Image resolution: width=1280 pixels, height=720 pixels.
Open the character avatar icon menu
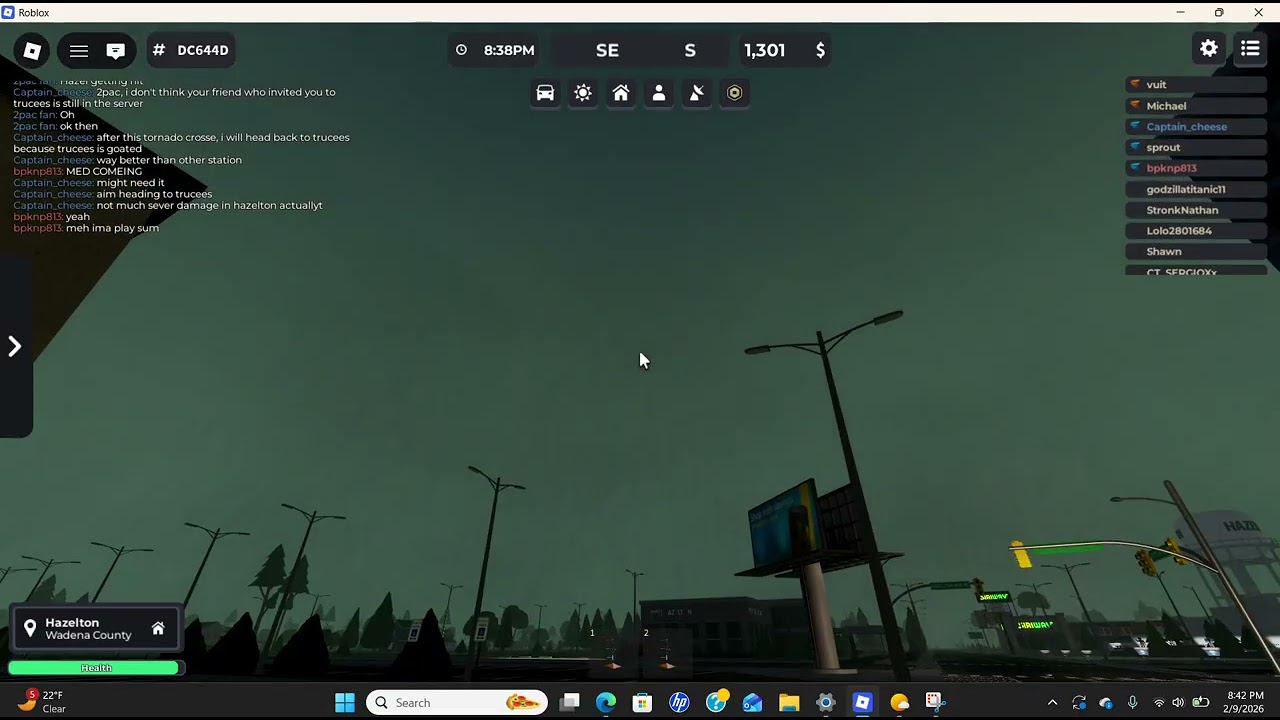[659, 93]
